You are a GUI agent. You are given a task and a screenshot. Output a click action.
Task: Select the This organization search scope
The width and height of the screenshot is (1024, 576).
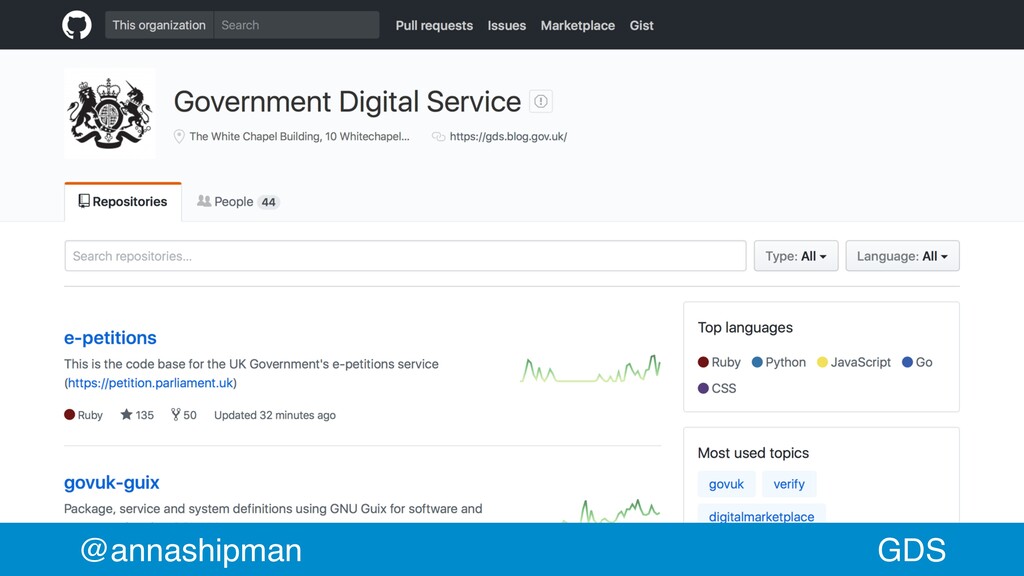(159, 25)
